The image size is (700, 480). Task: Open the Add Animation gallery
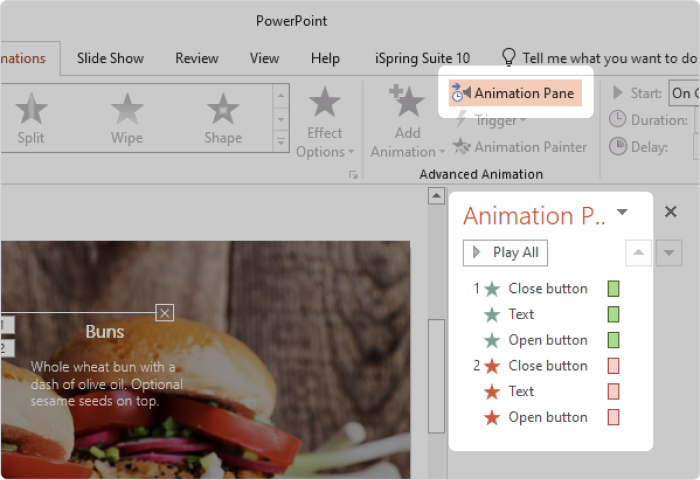point(408,121)
